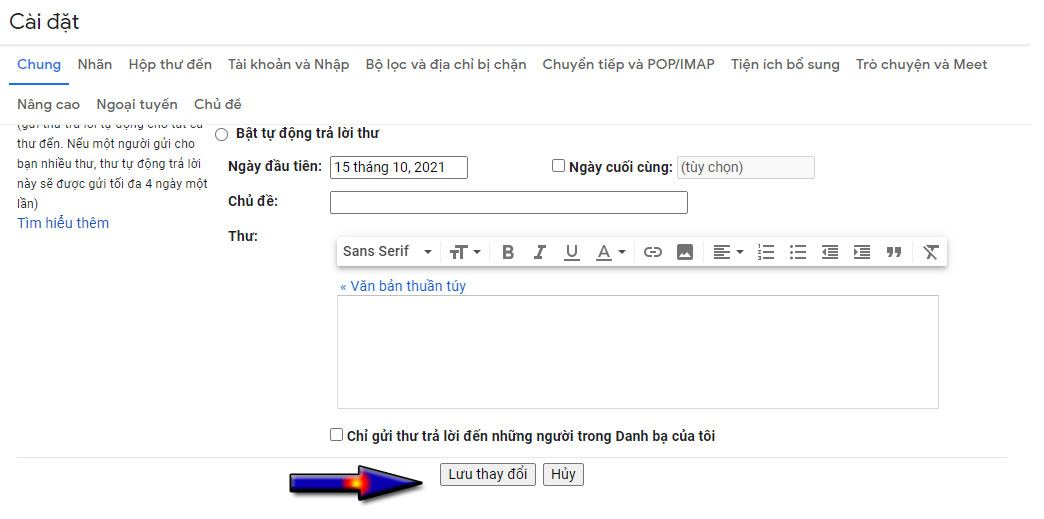Viewport: 1044px width, 519px height.
Task: Switch to the Hộp thư đến tab
Action: coord(170,65)
